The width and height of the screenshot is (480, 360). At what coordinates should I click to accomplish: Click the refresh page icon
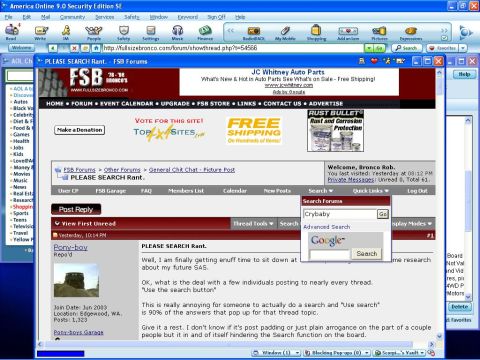point(85,48)
